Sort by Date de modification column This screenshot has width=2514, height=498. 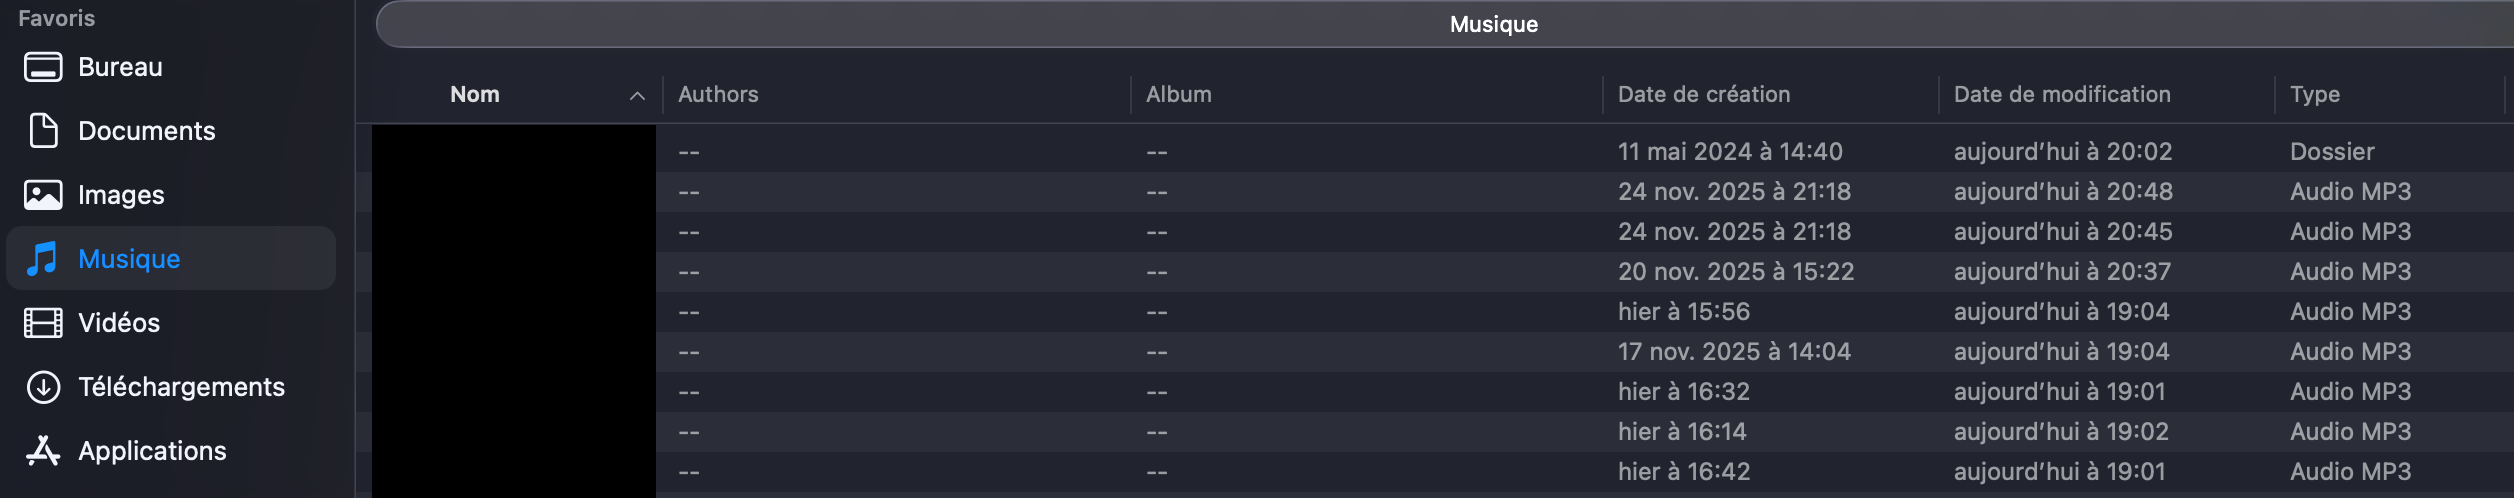(x=2061, y=95)
